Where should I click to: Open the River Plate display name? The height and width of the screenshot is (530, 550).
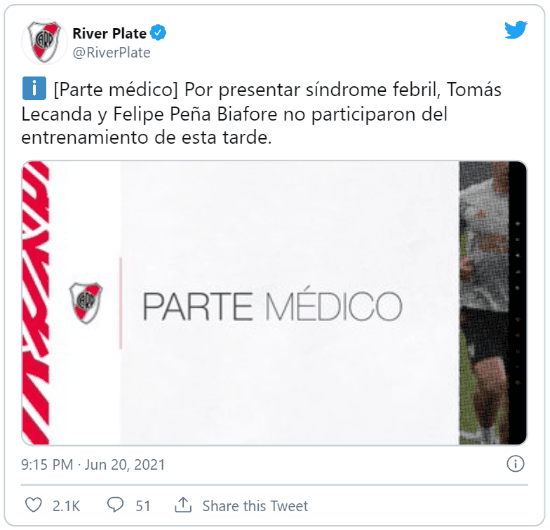tap(109, 34)
